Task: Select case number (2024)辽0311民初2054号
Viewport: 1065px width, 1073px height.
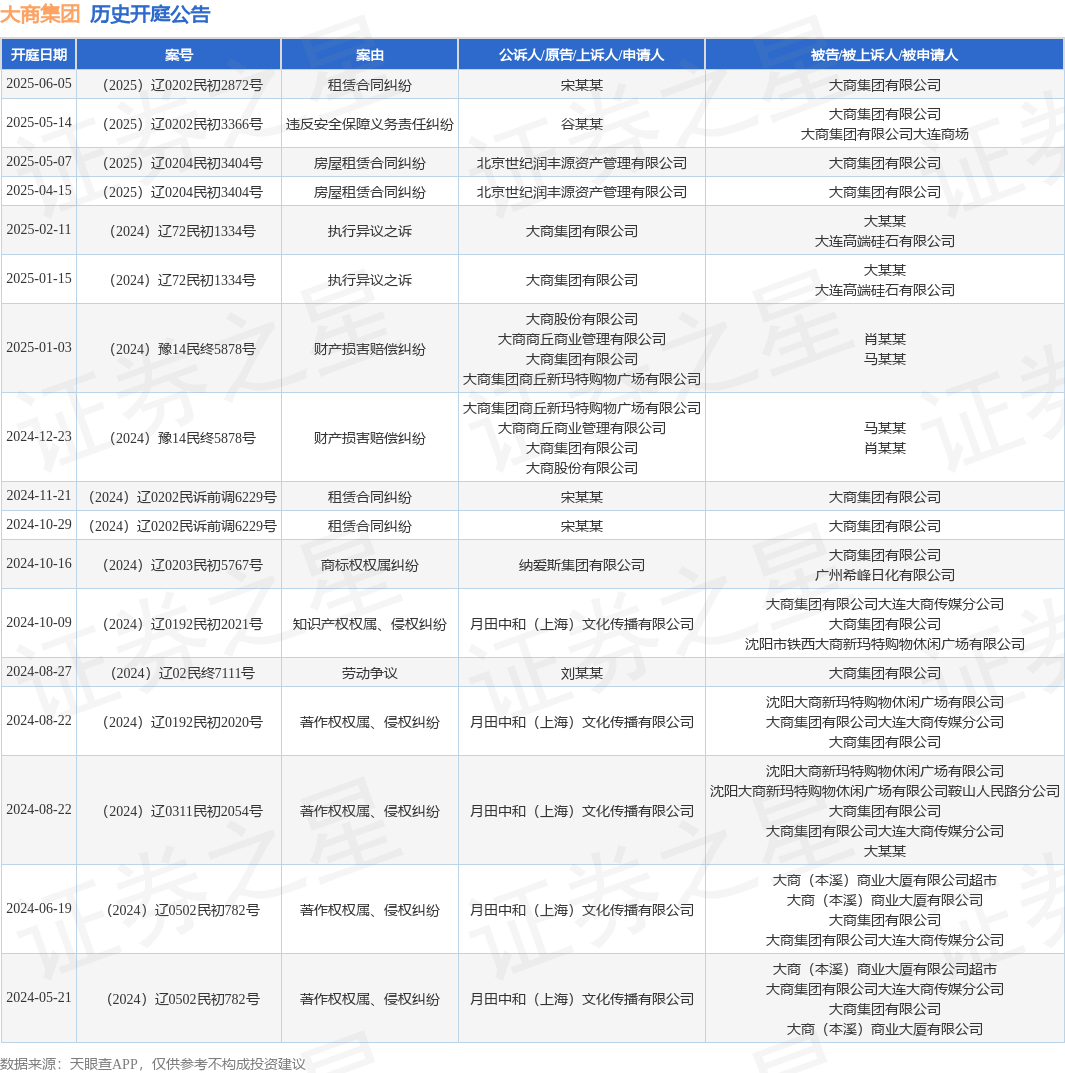Action: [x=179, y=812]
